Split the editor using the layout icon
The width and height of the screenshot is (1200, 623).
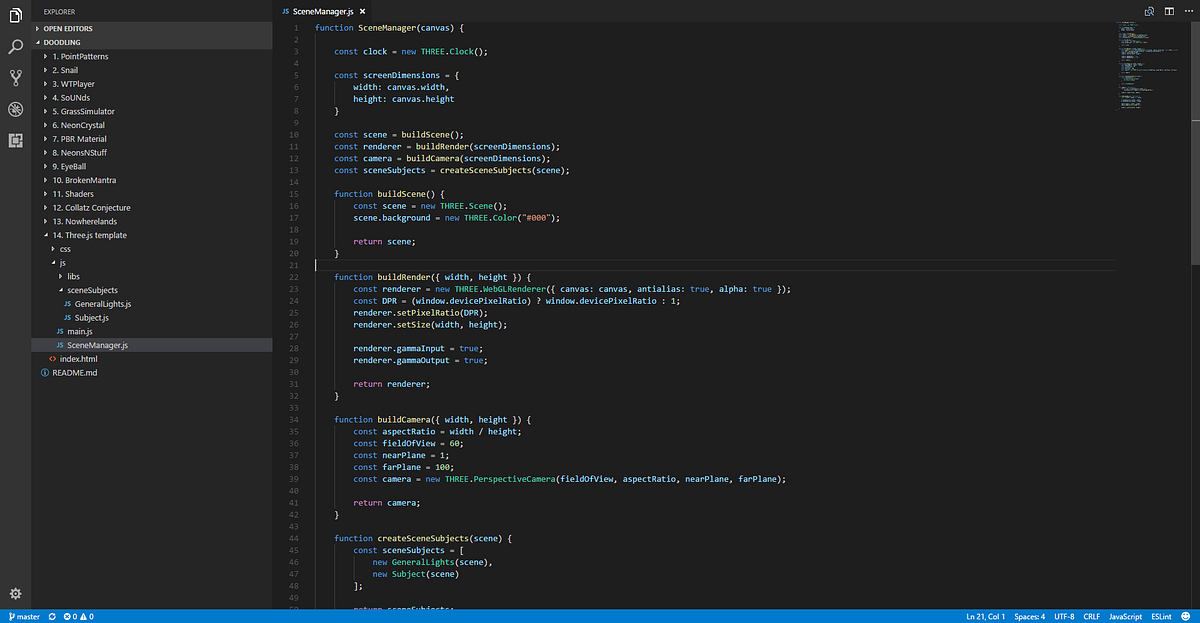[x=1168, y=11]
